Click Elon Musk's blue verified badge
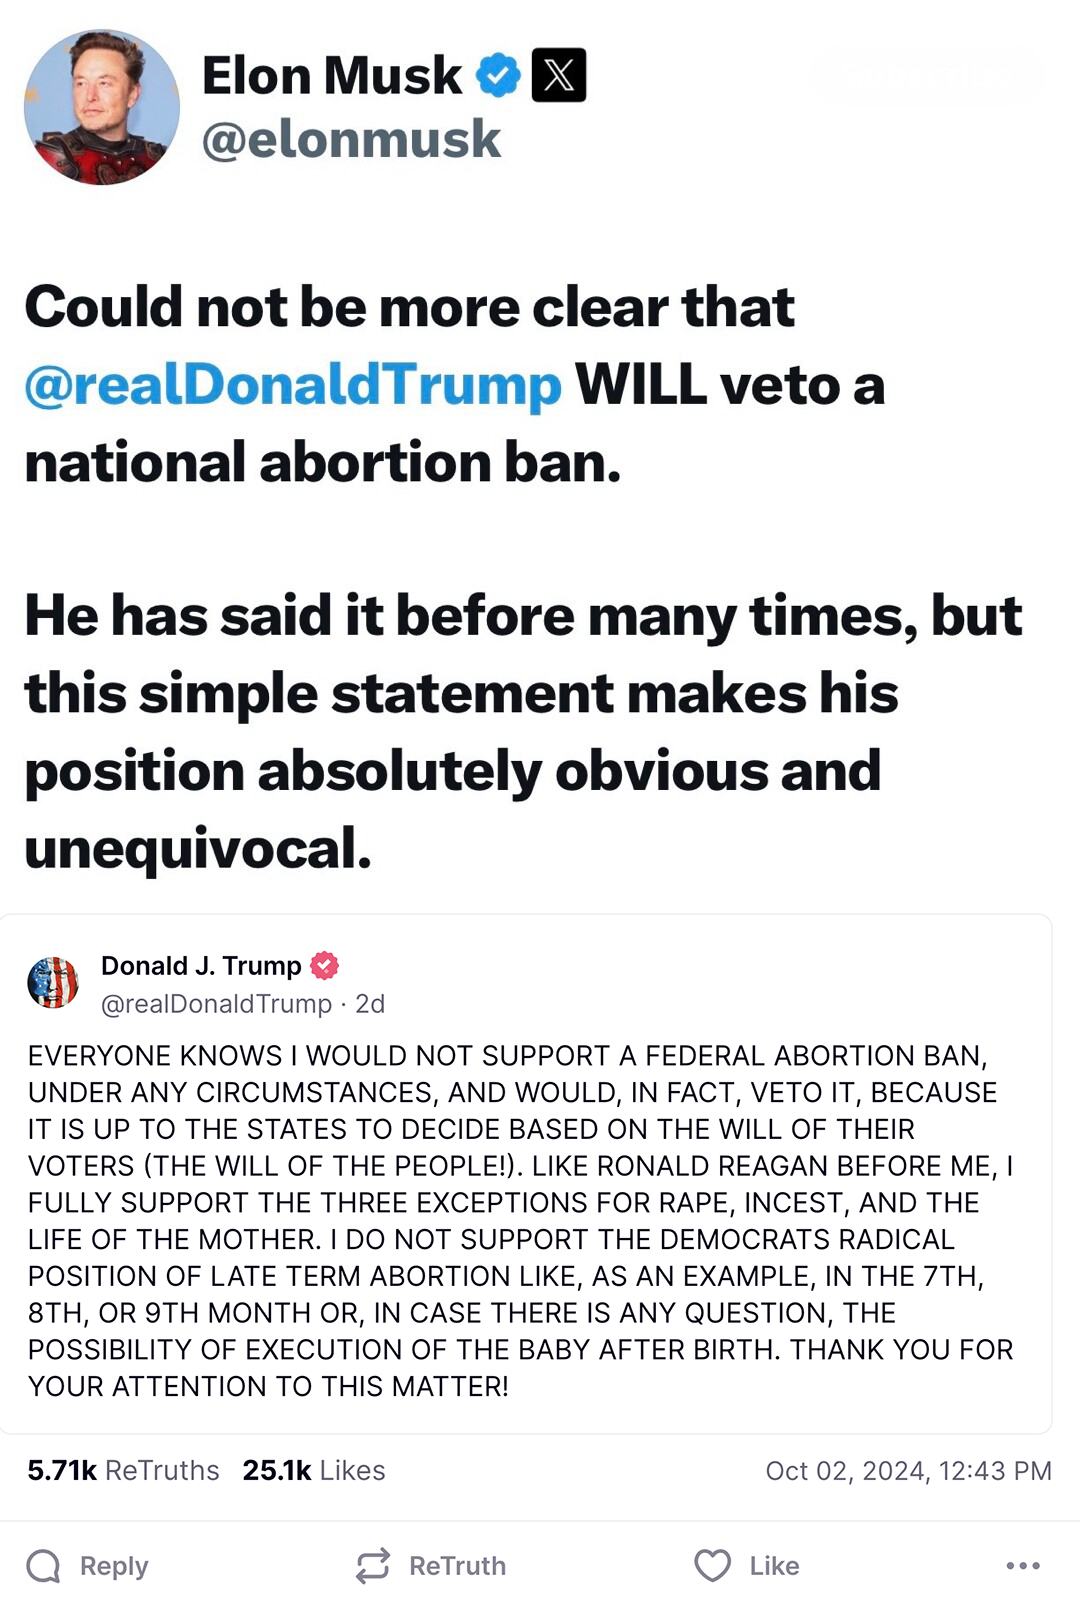The image size is (1080, 1600). pyautogui.click(x=496, y=73)
